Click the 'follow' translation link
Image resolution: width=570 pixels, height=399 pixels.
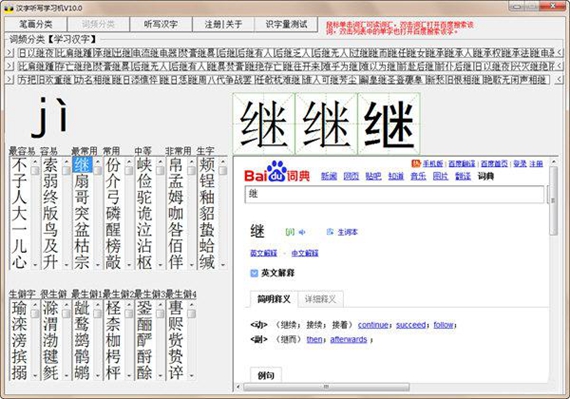click(443, 325)
